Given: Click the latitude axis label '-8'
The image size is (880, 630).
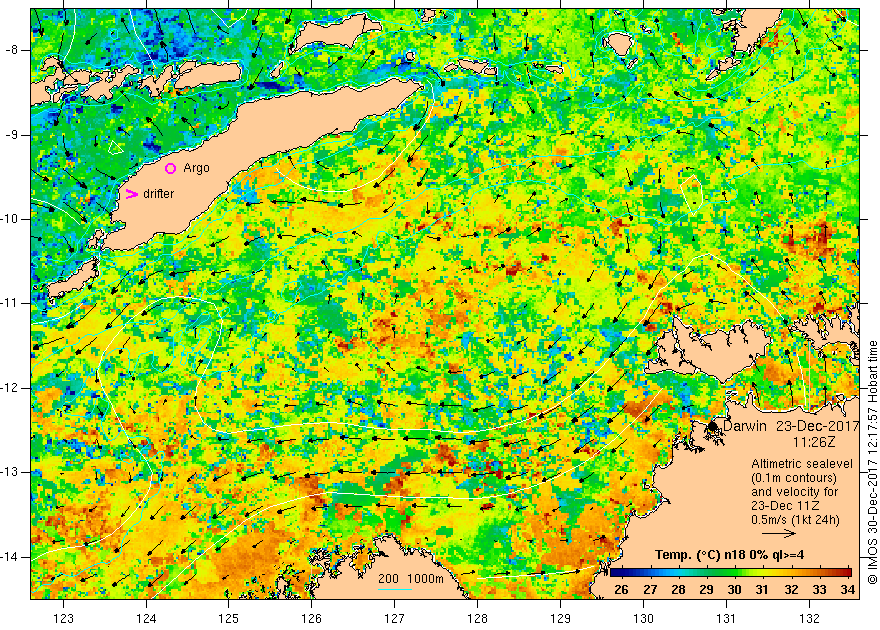Looking at the screenshot, I should pos(12,50).
